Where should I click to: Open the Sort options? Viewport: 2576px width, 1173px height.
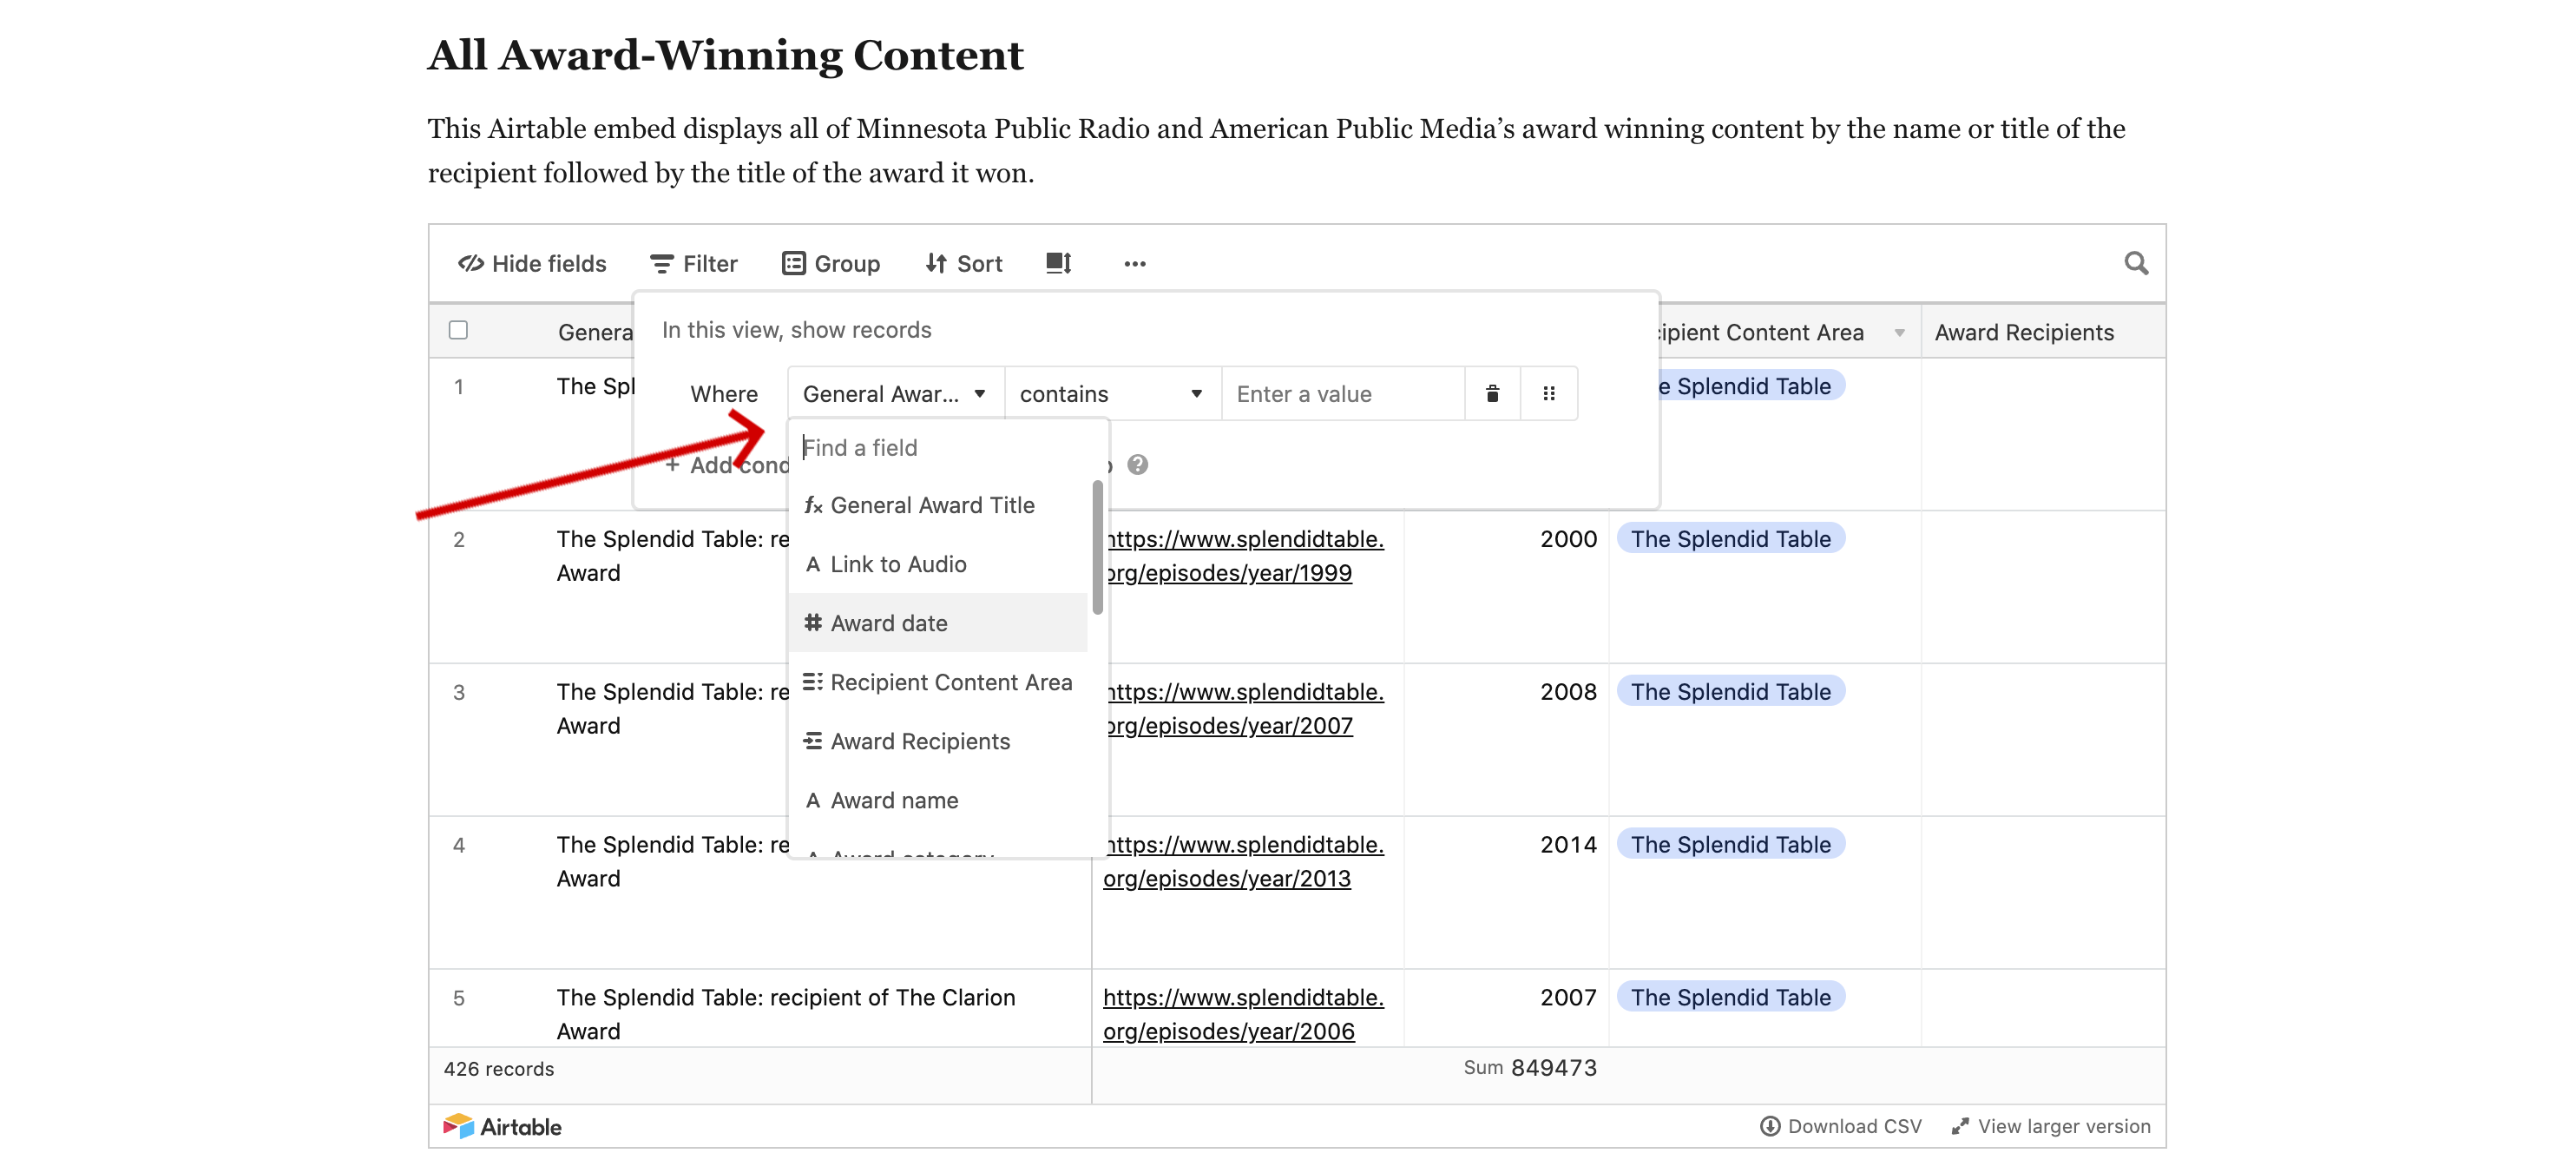963,263
